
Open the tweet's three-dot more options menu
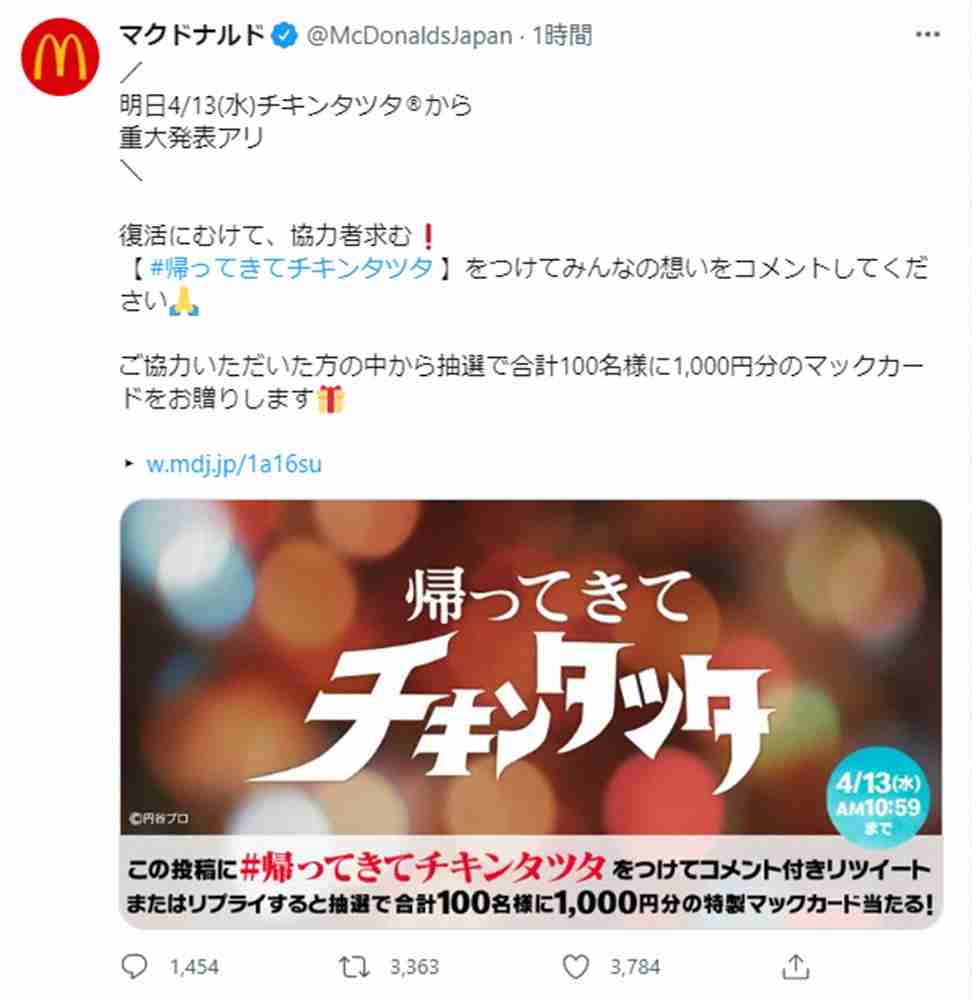(927, 34)
